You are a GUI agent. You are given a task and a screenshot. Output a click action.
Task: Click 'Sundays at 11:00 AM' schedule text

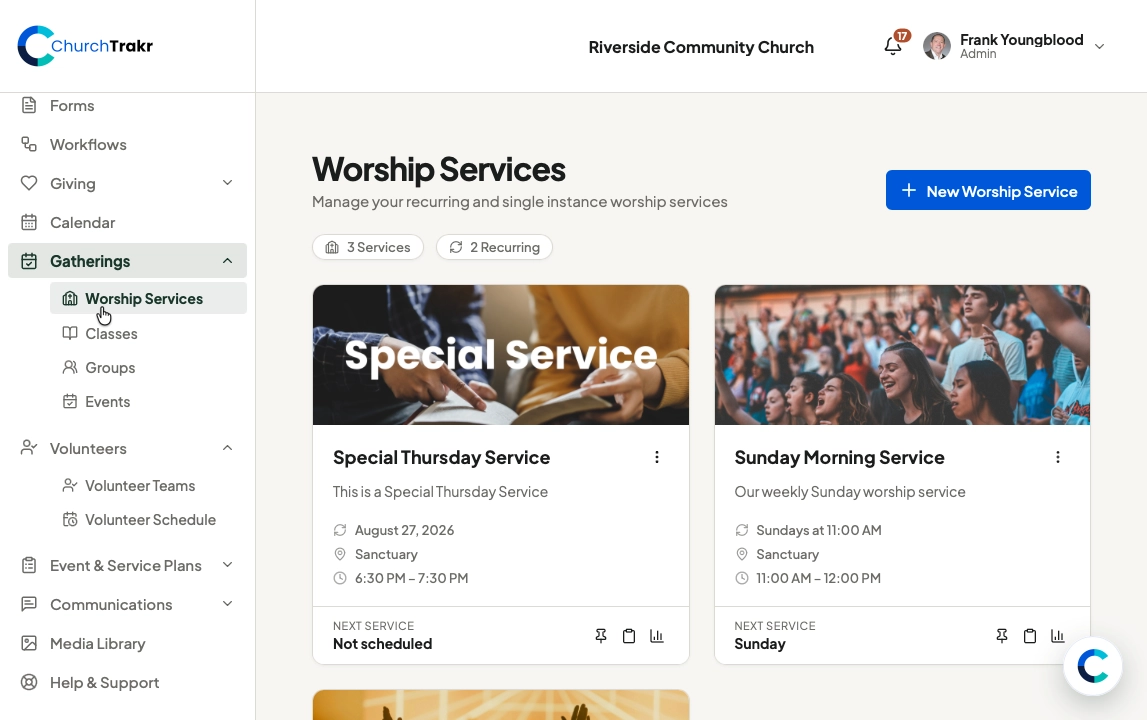819,530
